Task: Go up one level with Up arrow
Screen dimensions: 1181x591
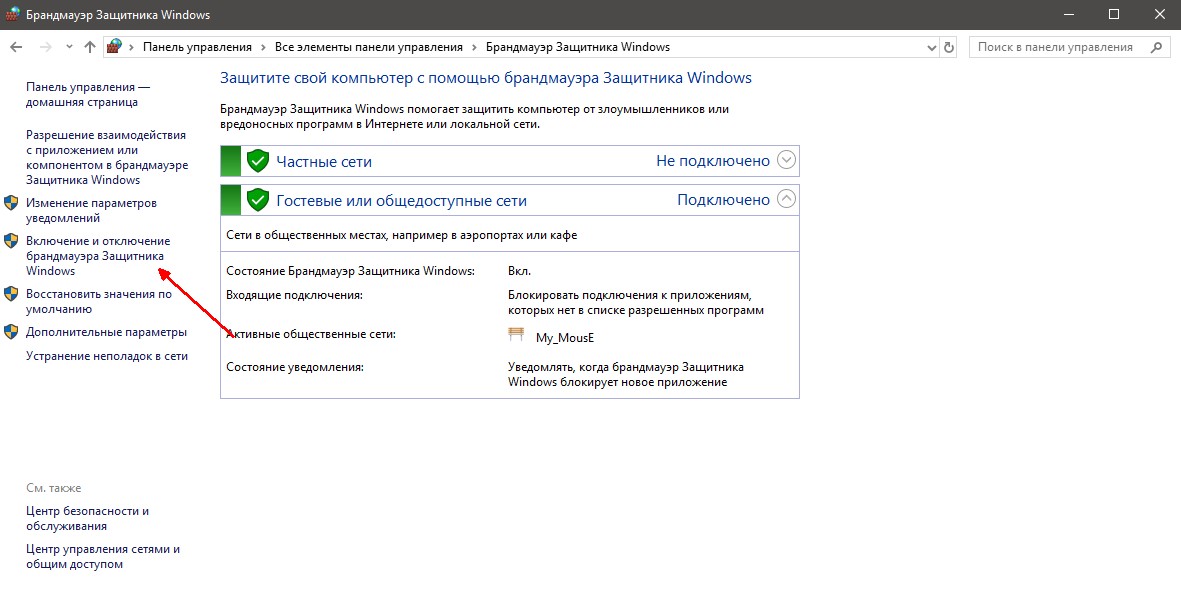Action: pyautogui.click(x=90, y=47)
